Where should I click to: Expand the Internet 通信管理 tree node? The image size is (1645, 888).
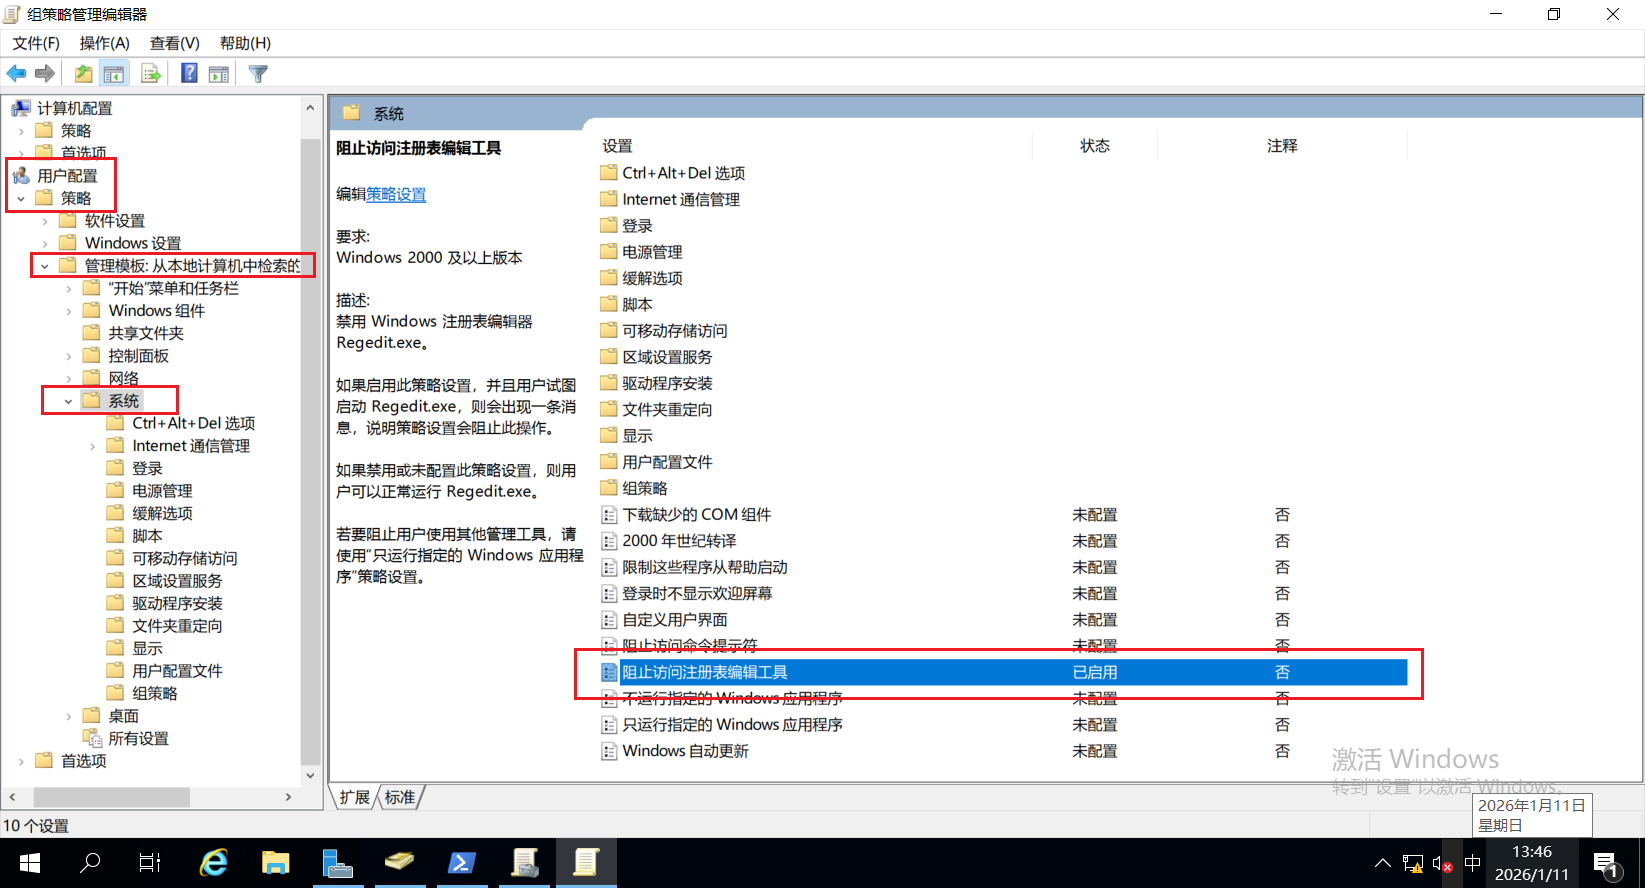(x=92, y=446)
